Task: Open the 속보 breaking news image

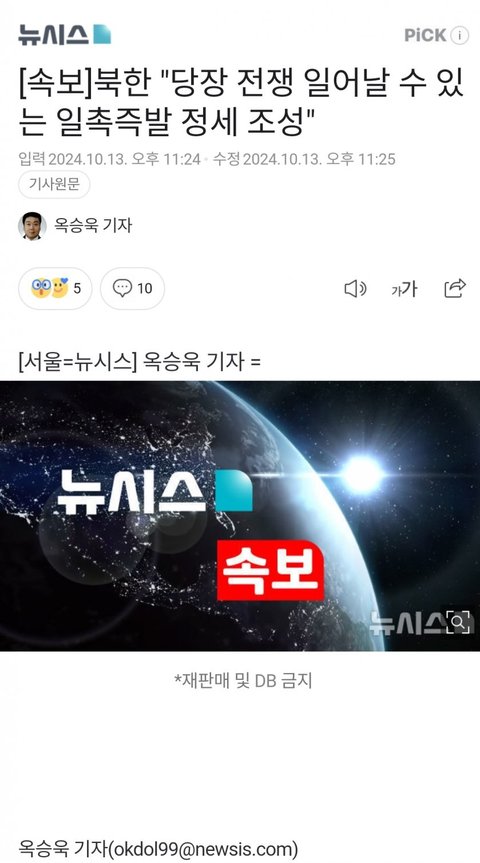Action: point(240,516)
